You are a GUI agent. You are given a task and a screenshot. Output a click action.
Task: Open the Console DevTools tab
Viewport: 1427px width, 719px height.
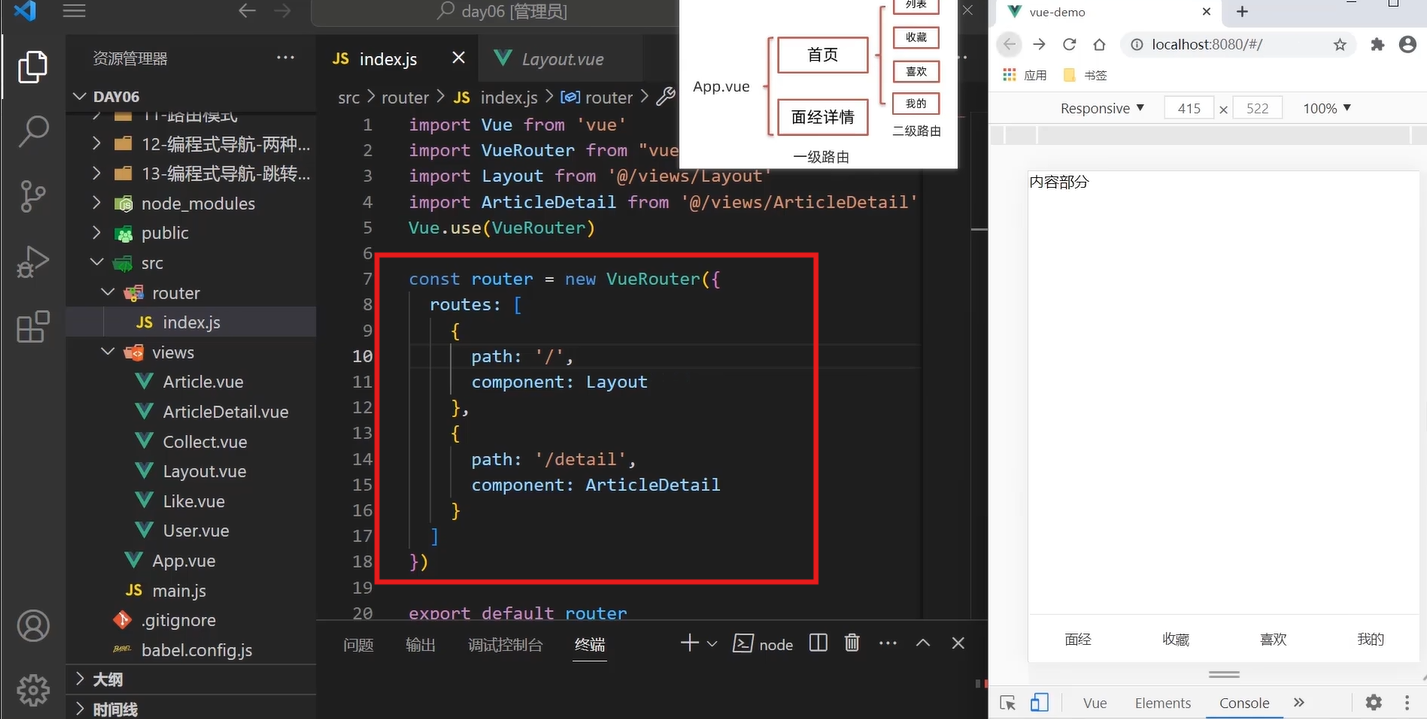[1244, 702]
